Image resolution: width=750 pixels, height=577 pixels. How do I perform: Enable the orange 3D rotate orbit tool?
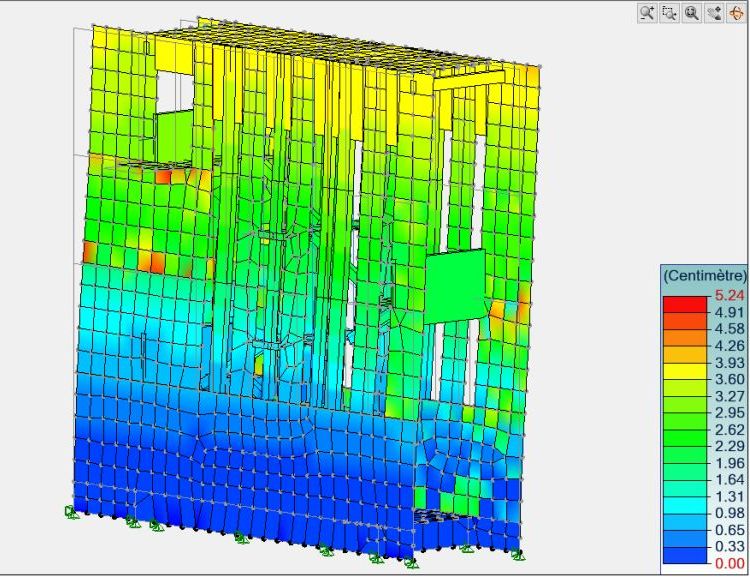tap(736, 13)
